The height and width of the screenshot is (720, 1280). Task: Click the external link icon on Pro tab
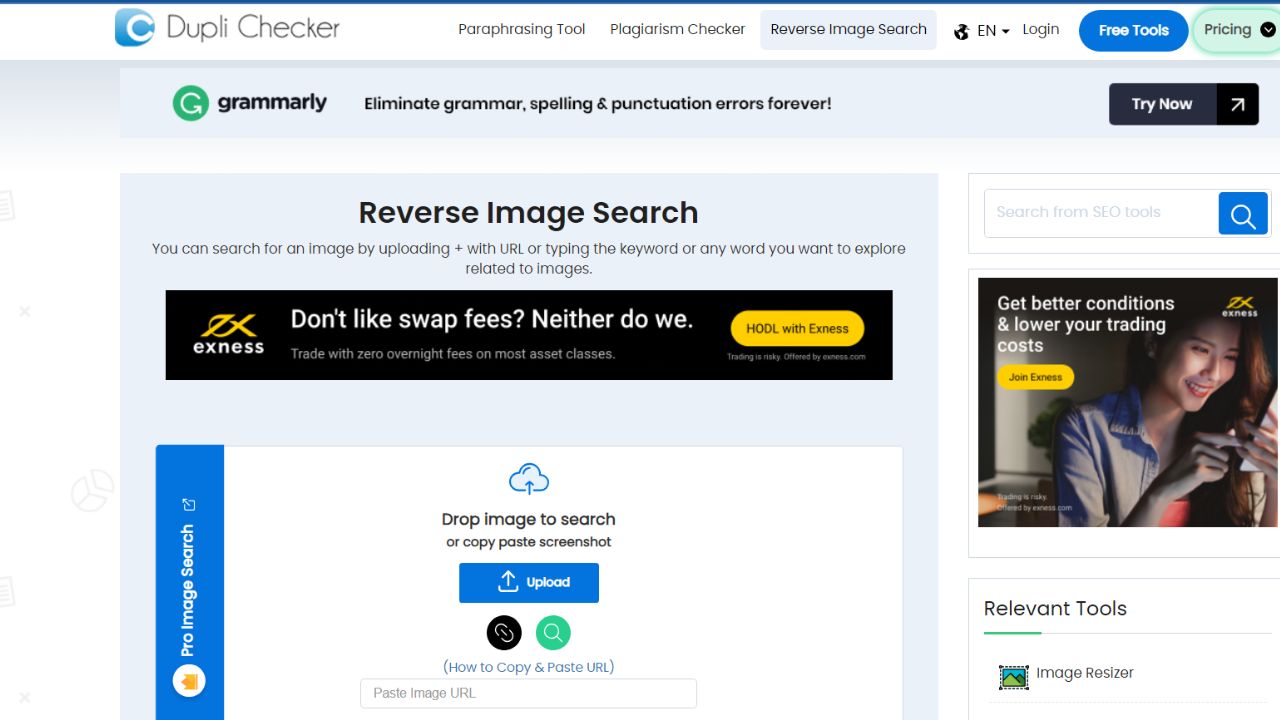point(189,505)
